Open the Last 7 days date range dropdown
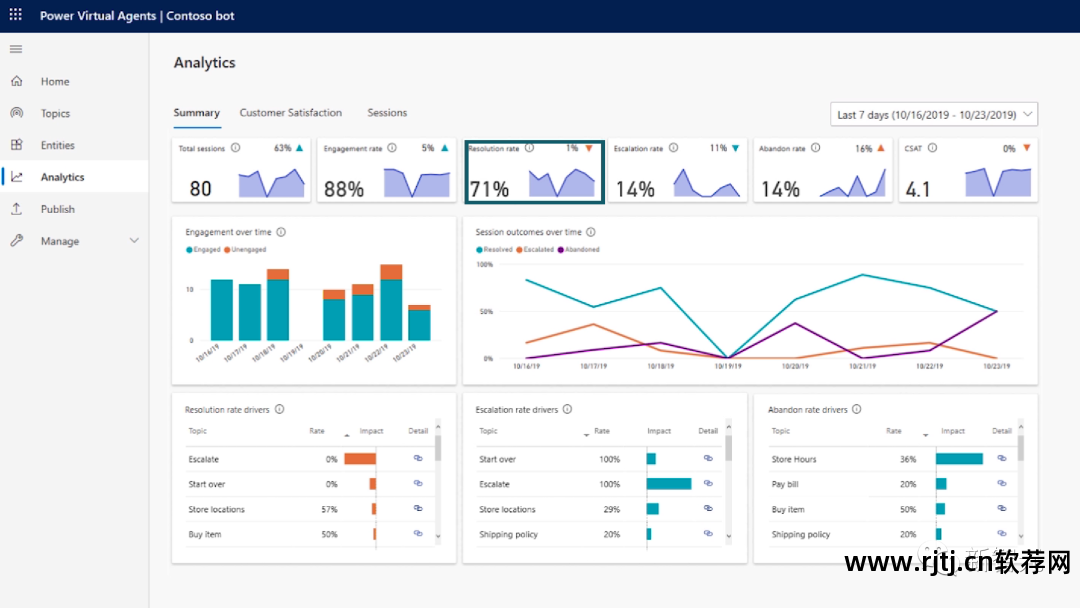Screen dimensions: 1080x608 coord(933,115)
